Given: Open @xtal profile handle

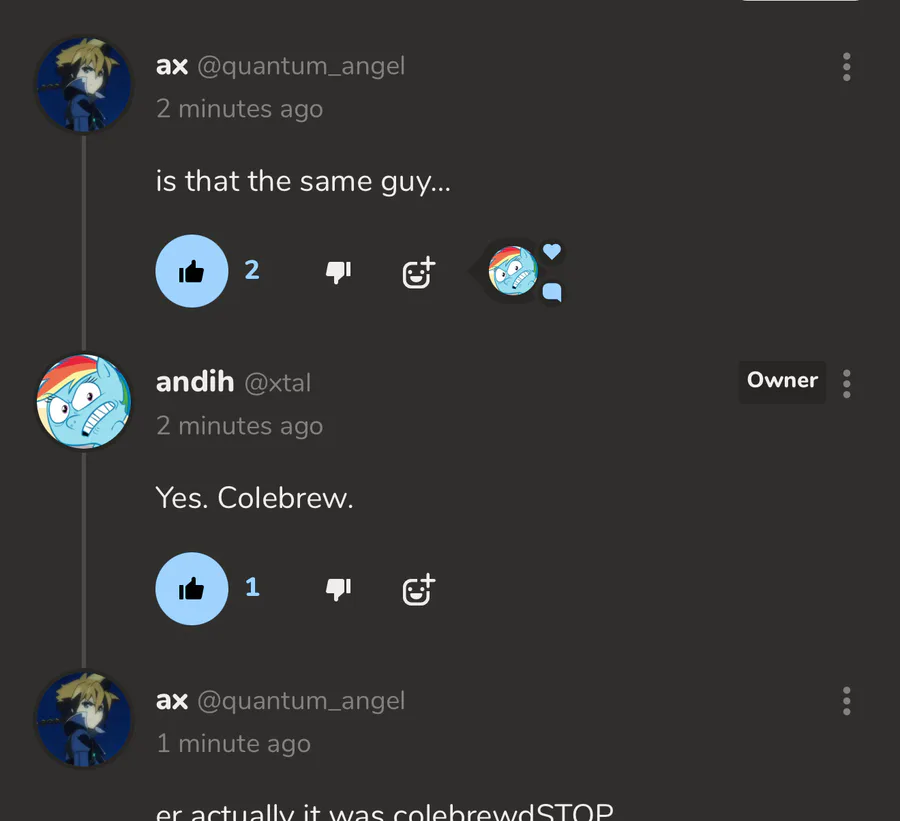Looking at the screenshot, I should [x=278, y=383].
